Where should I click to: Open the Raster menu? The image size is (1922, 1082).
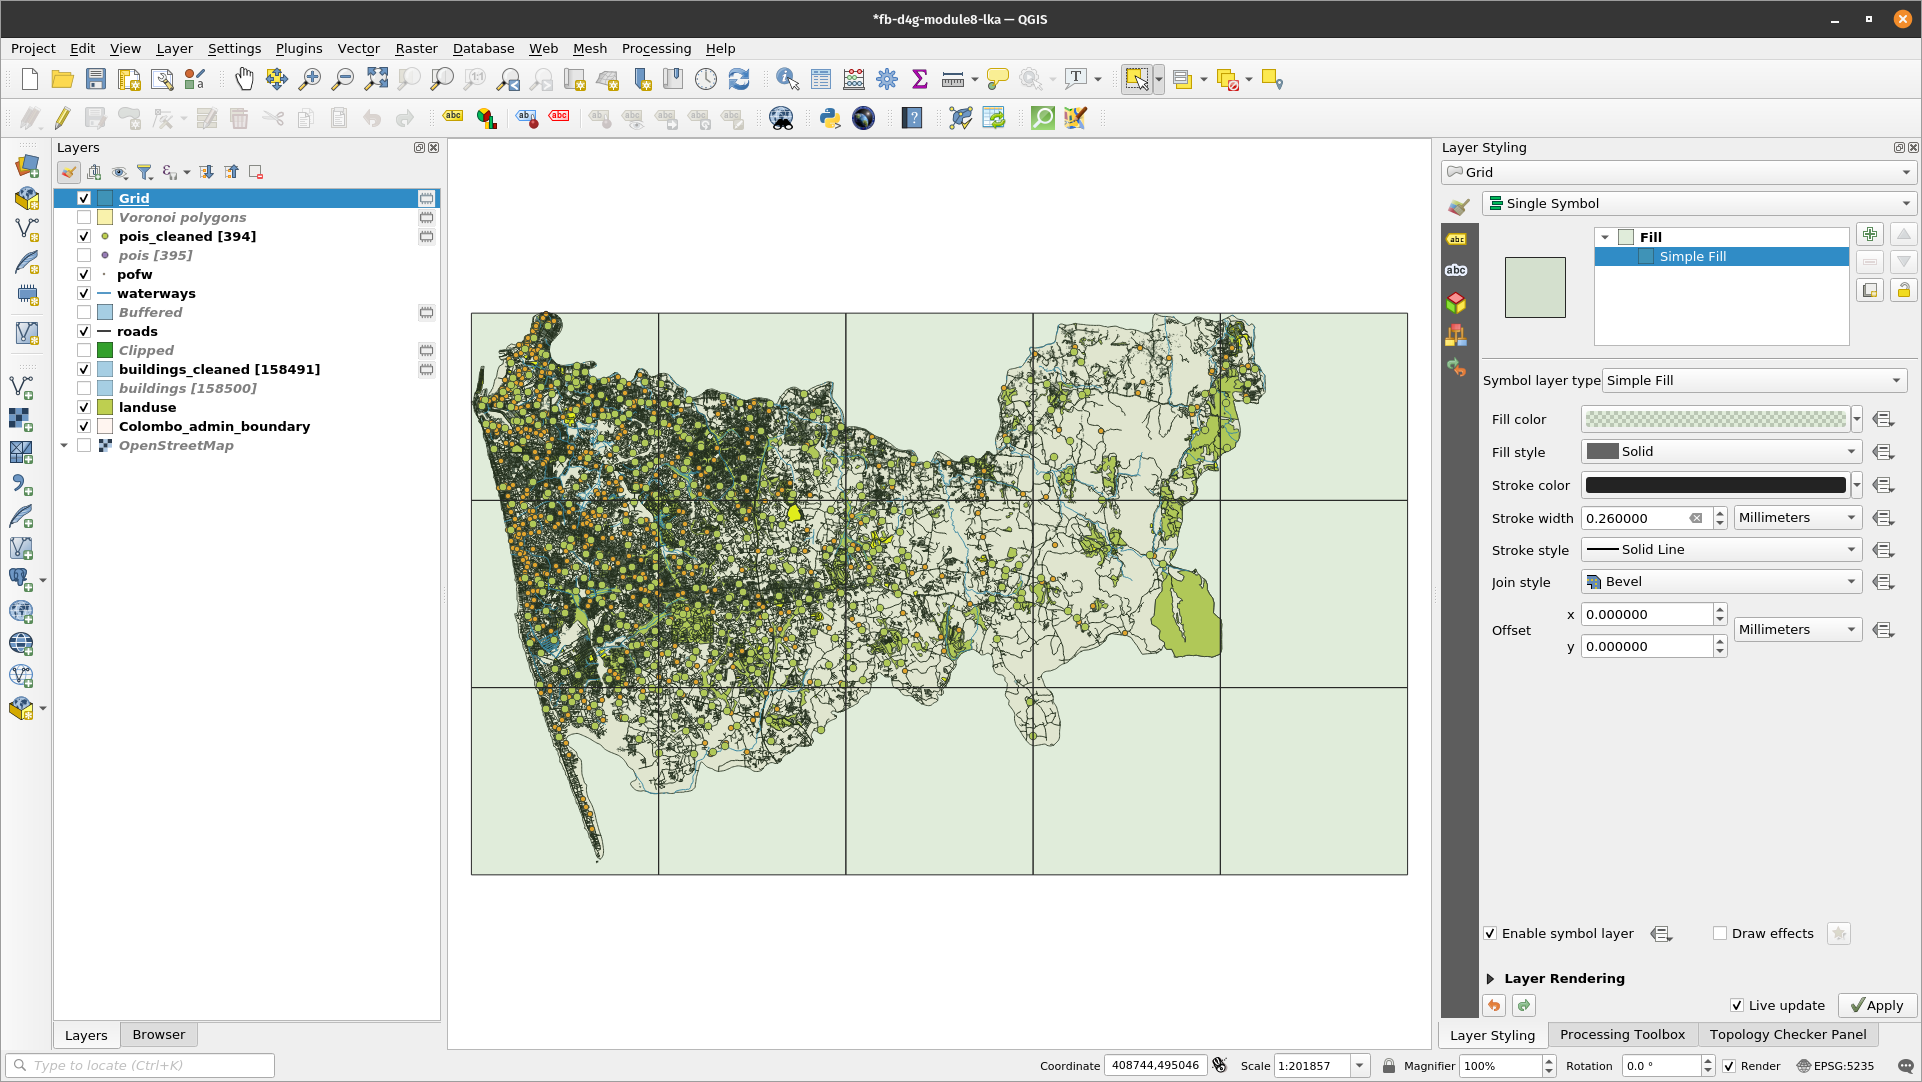[416, 48]
